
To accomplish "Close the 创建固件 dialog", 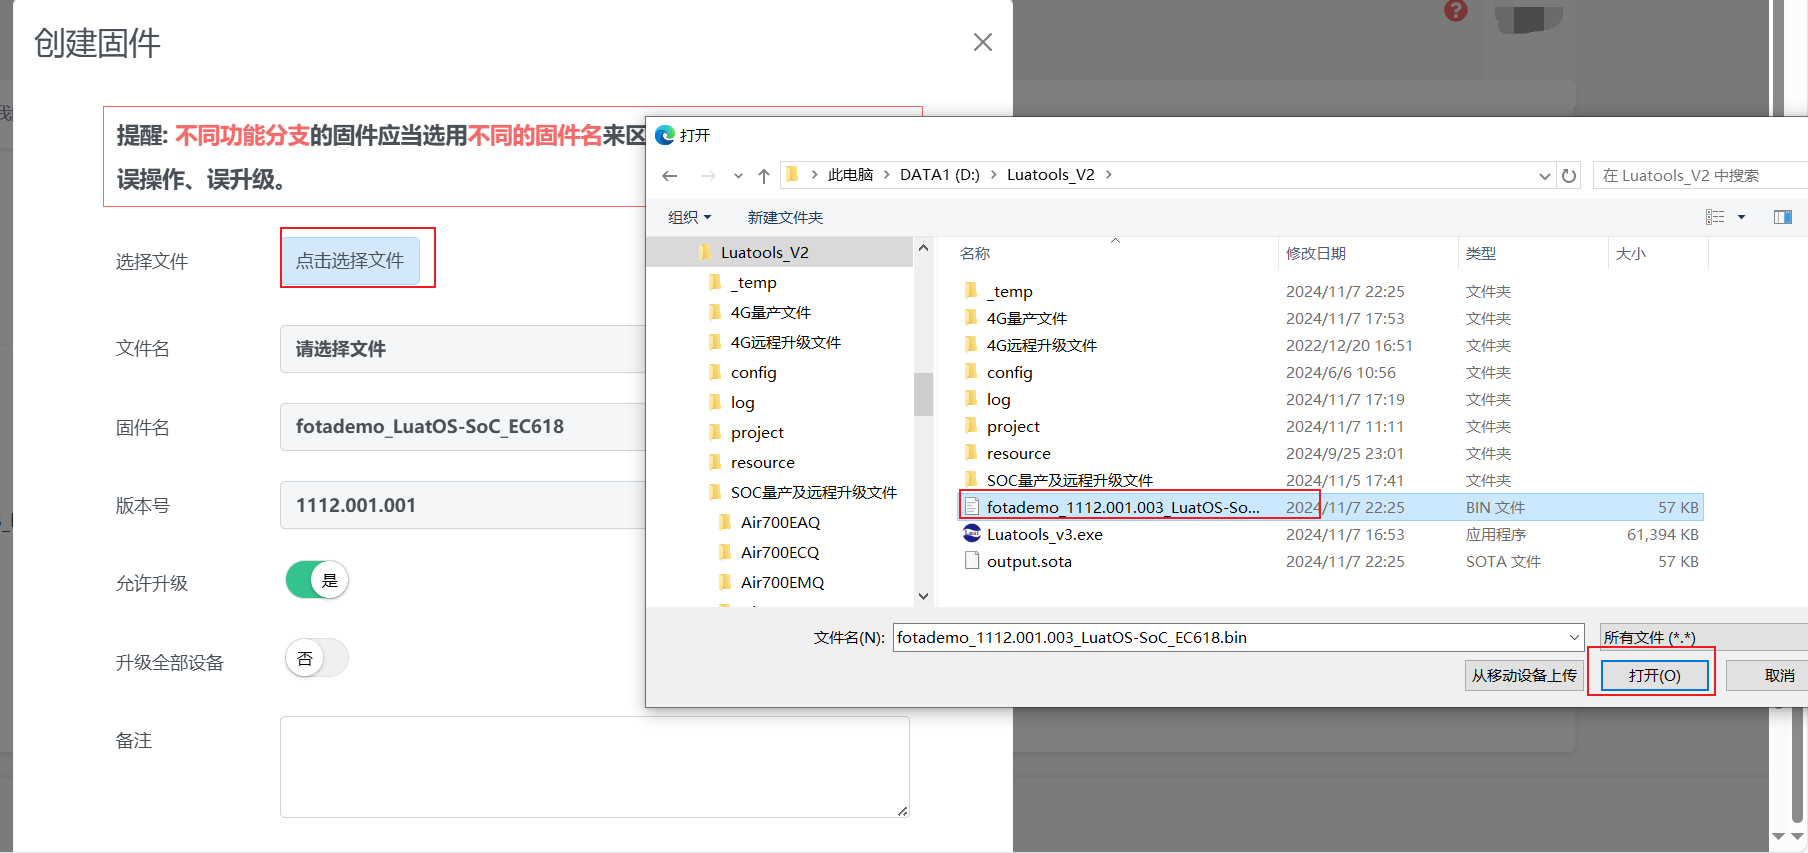I will (x=983, y=42).
